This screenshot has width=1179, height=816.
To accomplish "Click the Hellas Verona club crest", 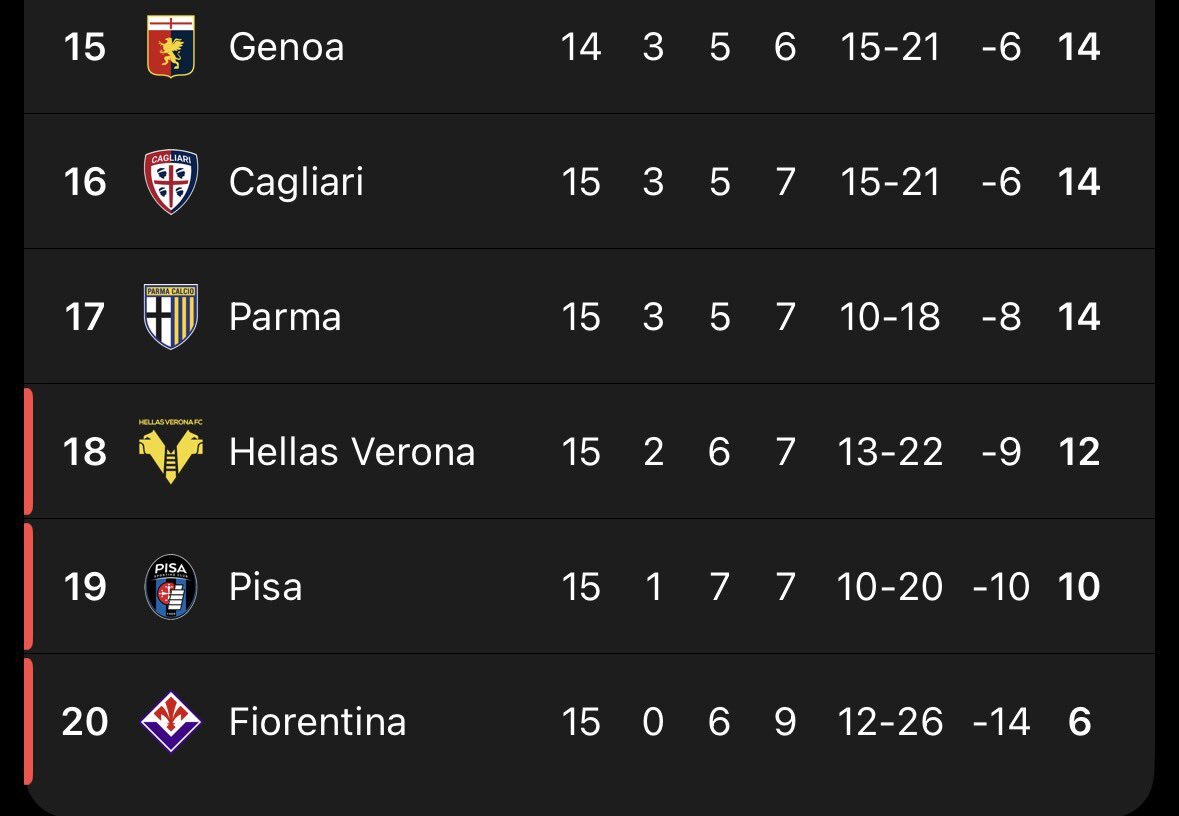I will (171, 452).
